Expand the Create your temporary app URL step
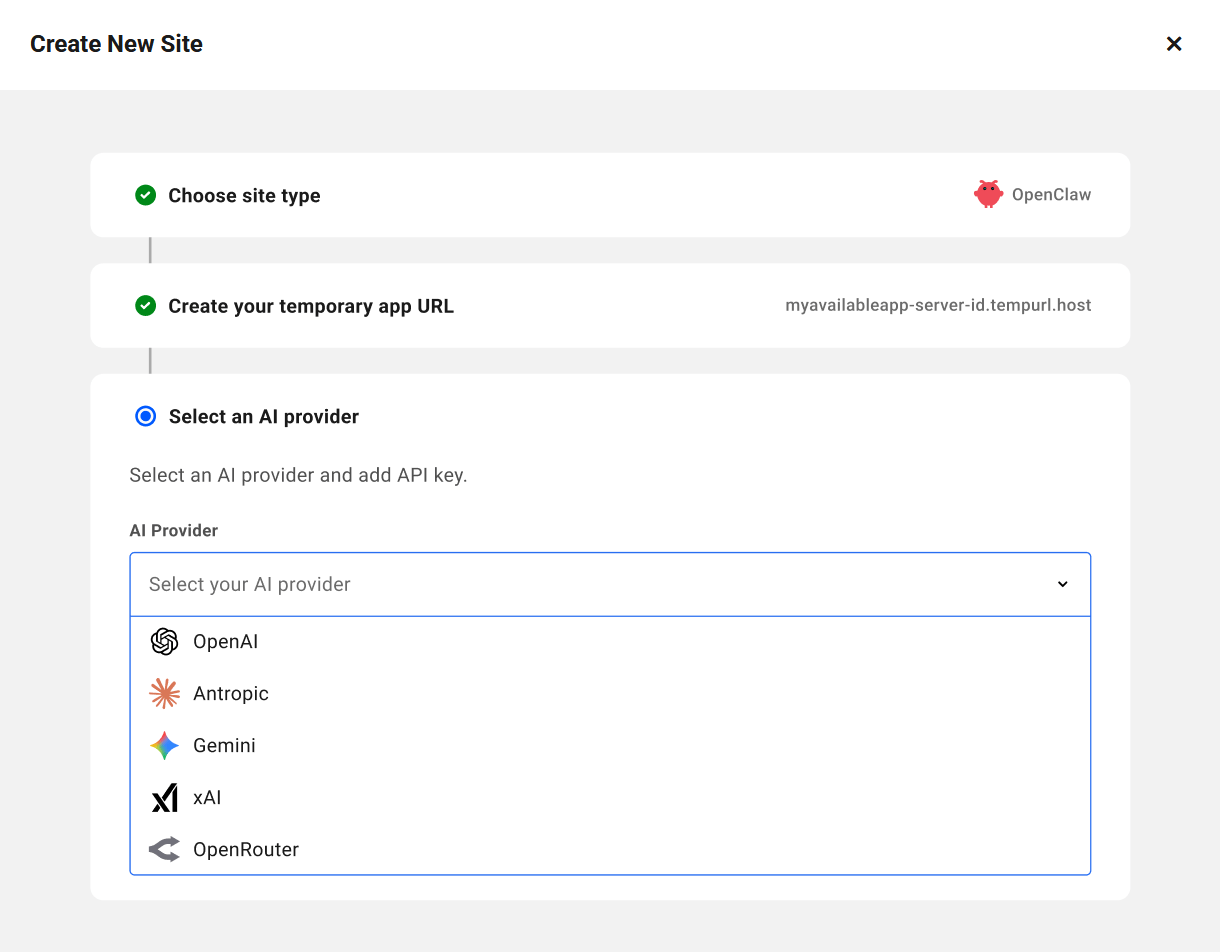 (x=610, y=305)
